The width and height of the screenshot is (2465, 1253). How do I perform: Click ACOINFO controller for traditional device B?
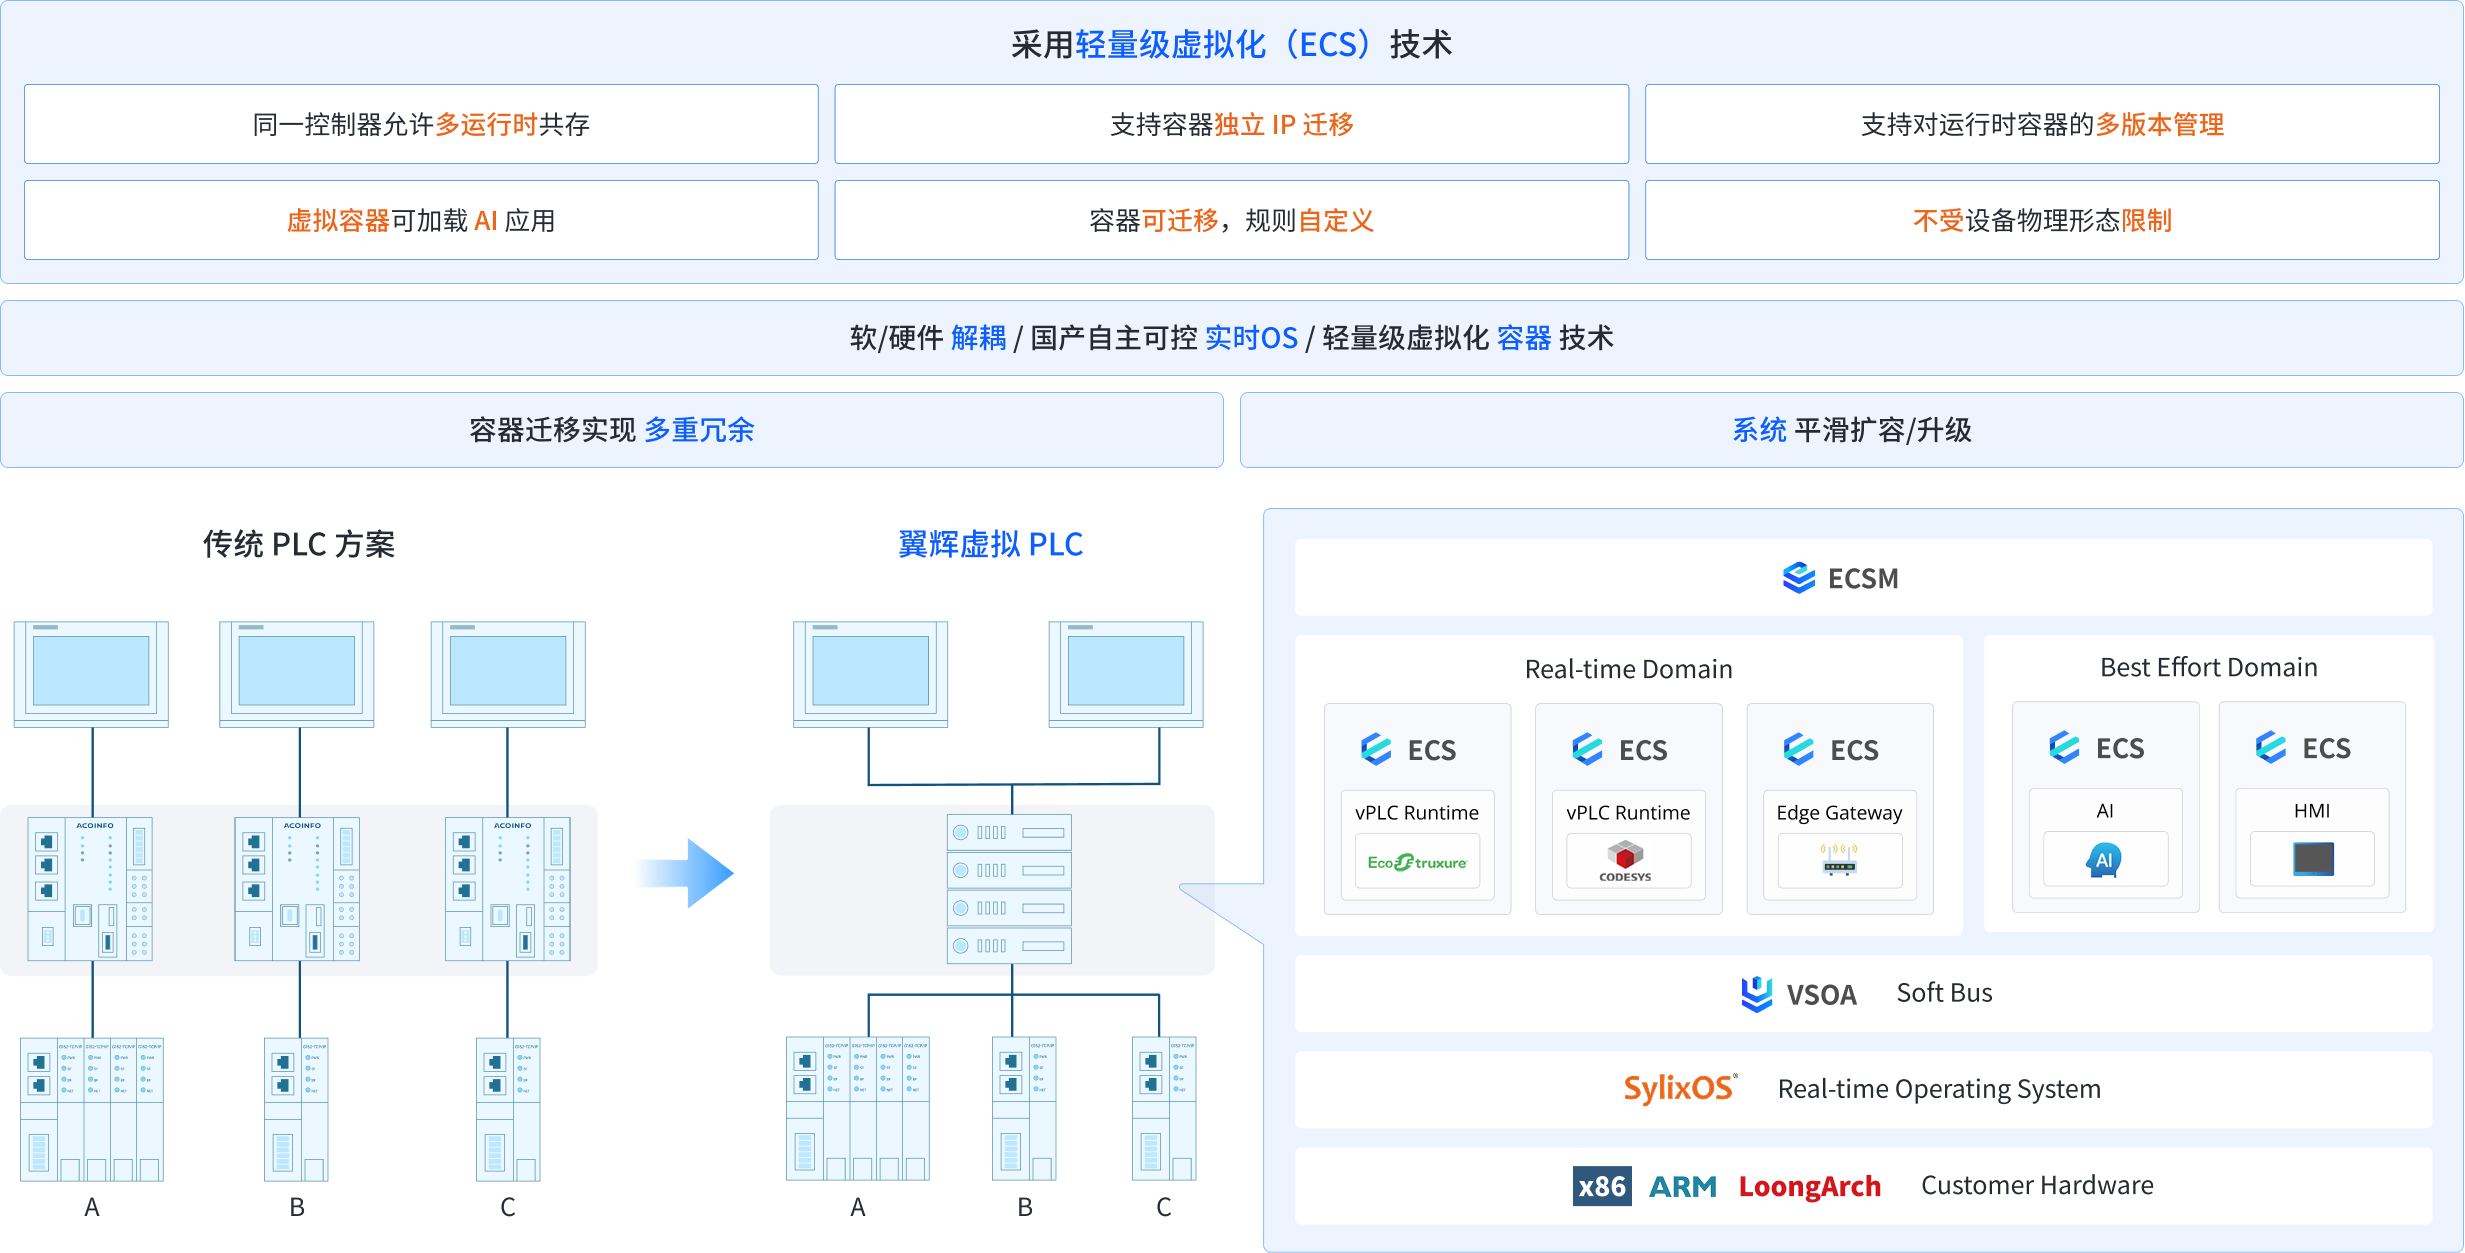point(297,889)
